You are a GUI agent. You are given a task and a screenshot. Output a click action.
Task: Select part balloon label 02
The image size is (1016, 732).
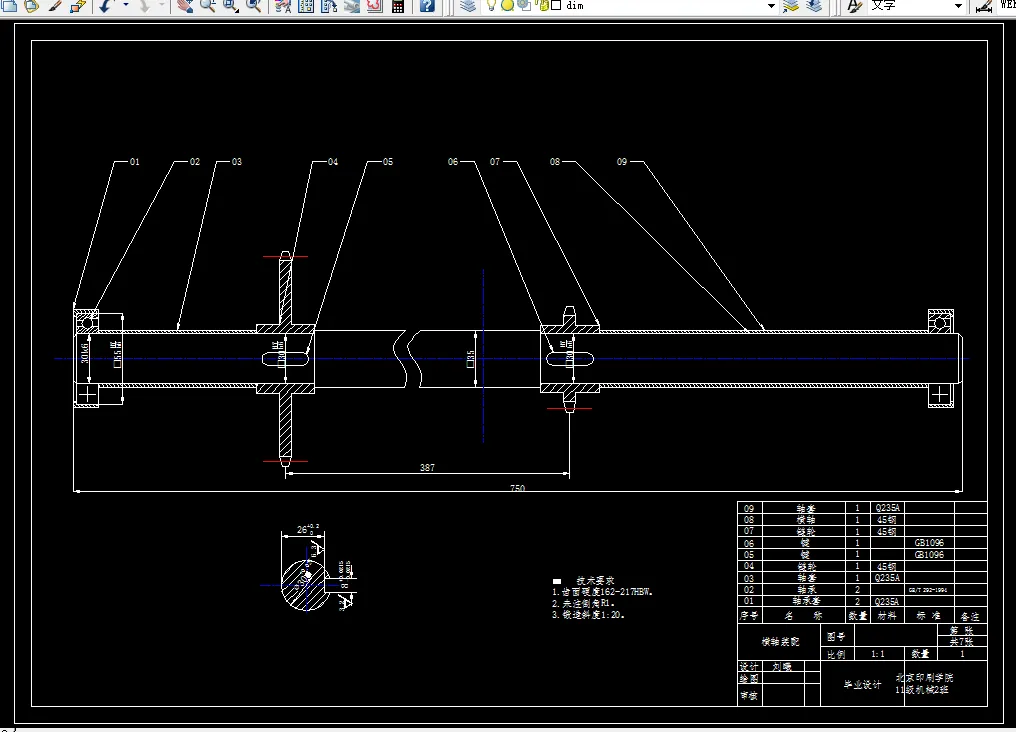point(195,161)
